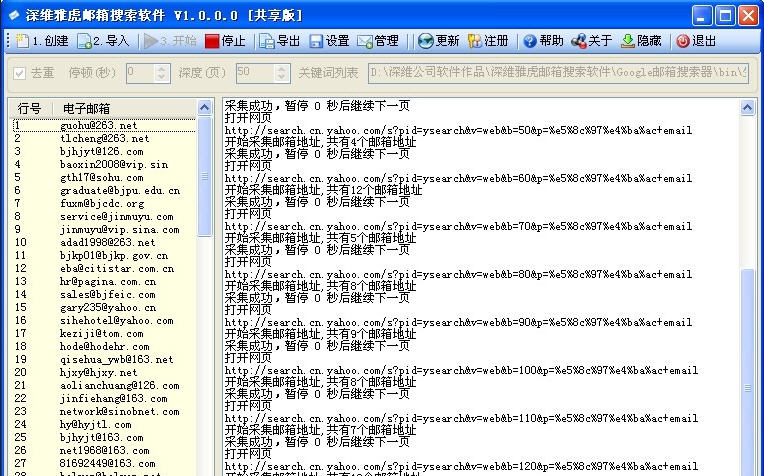764x476 pixels.
Task: Select row jinfiehang@163.com
Action: tap(103, 399)
